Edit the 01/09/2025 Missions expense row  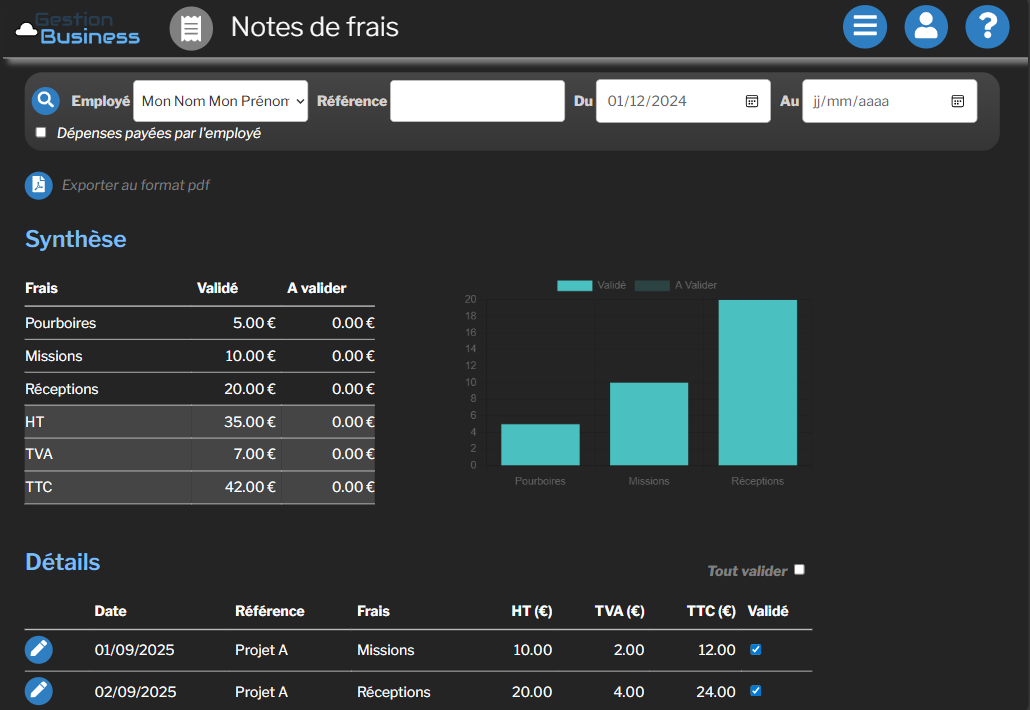tap(39, 650)
